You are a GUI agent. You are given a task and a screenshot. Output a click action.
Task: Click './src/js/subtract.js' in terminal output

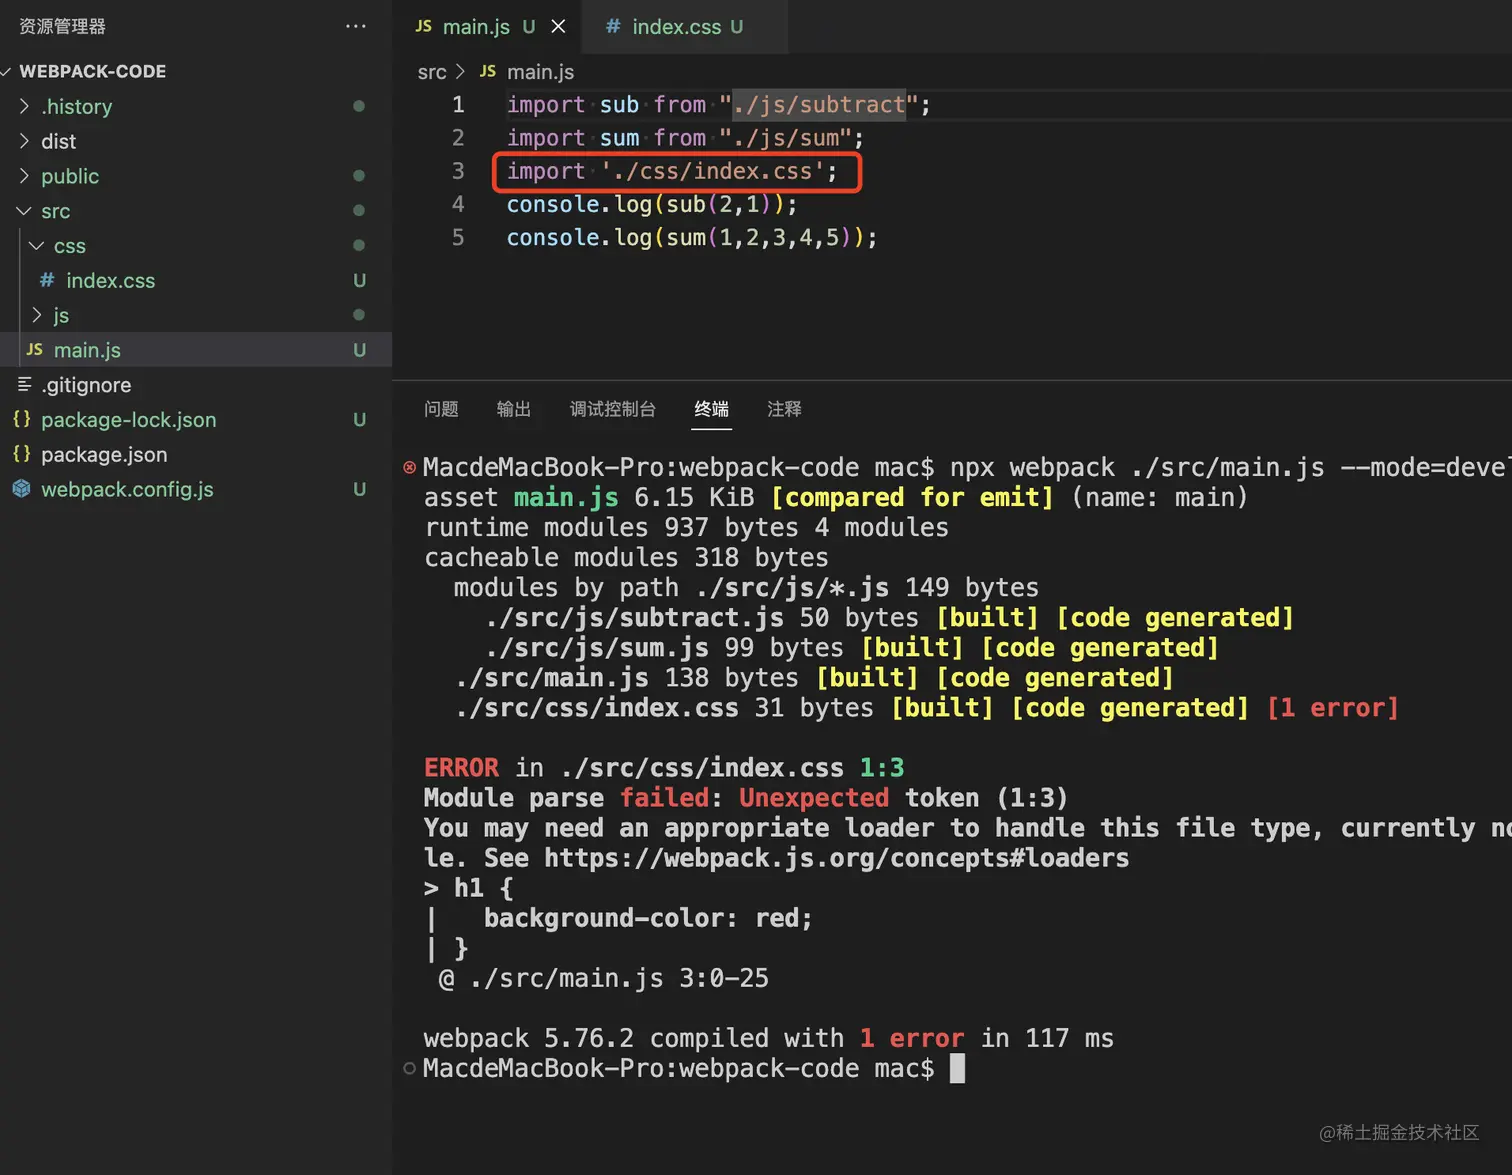tap(634, 617)
